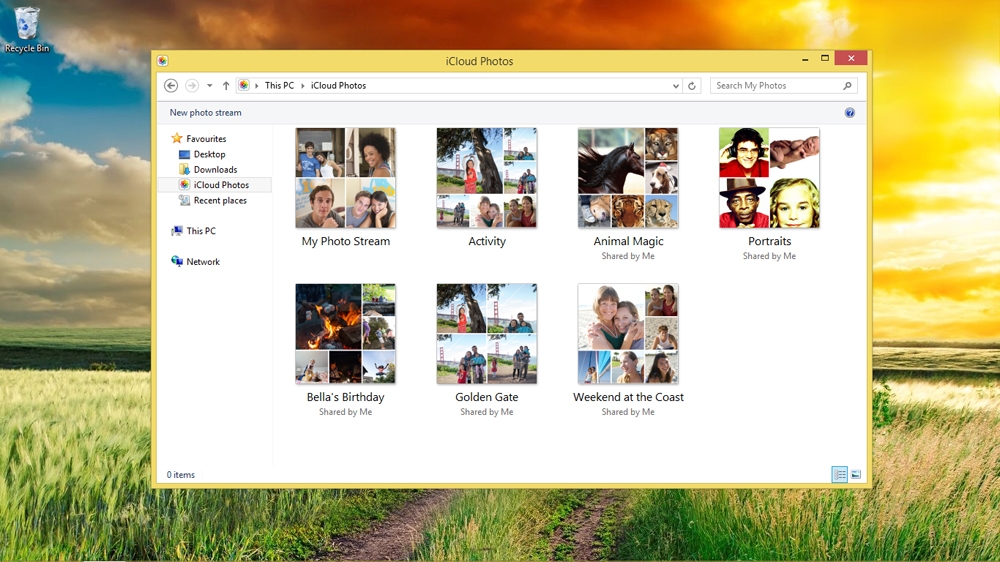Image resolution: width=1000 pixels, height=562 pixels.
Task: Open the Weekend at the Coast thumbnail
Action: [628, 334]
